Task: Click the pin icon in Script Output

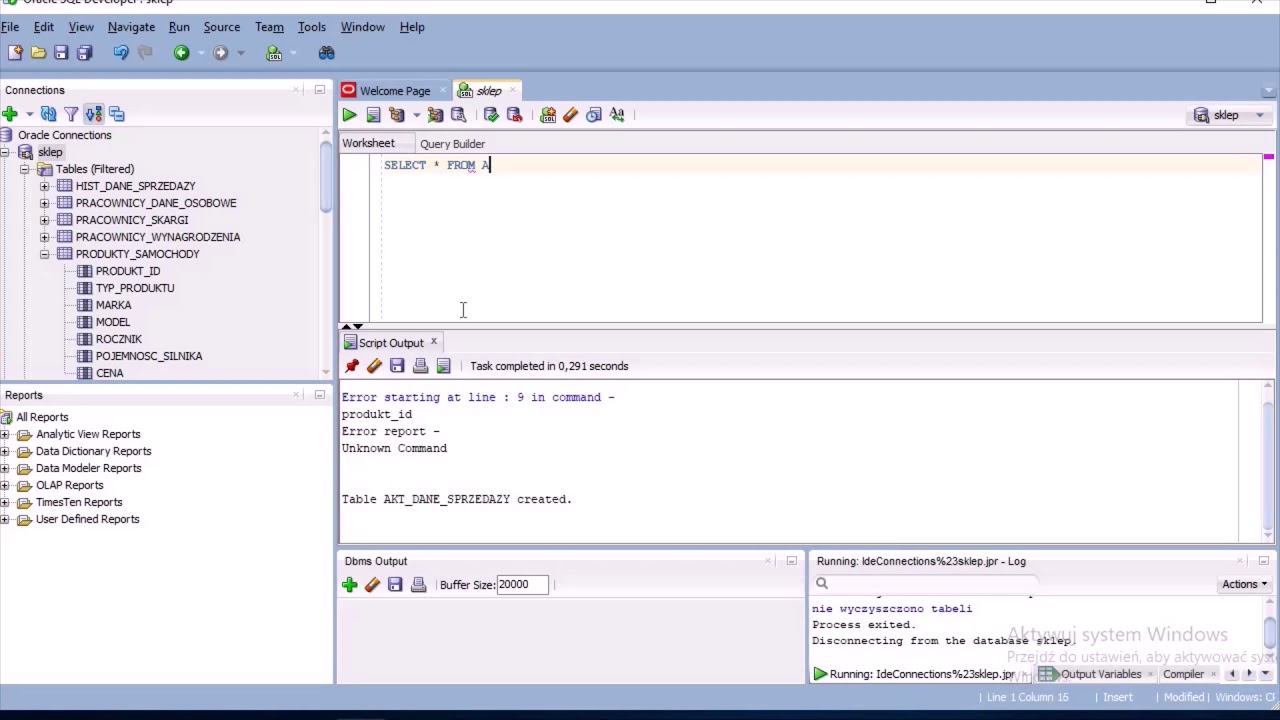Action: [x=351, y=366]
